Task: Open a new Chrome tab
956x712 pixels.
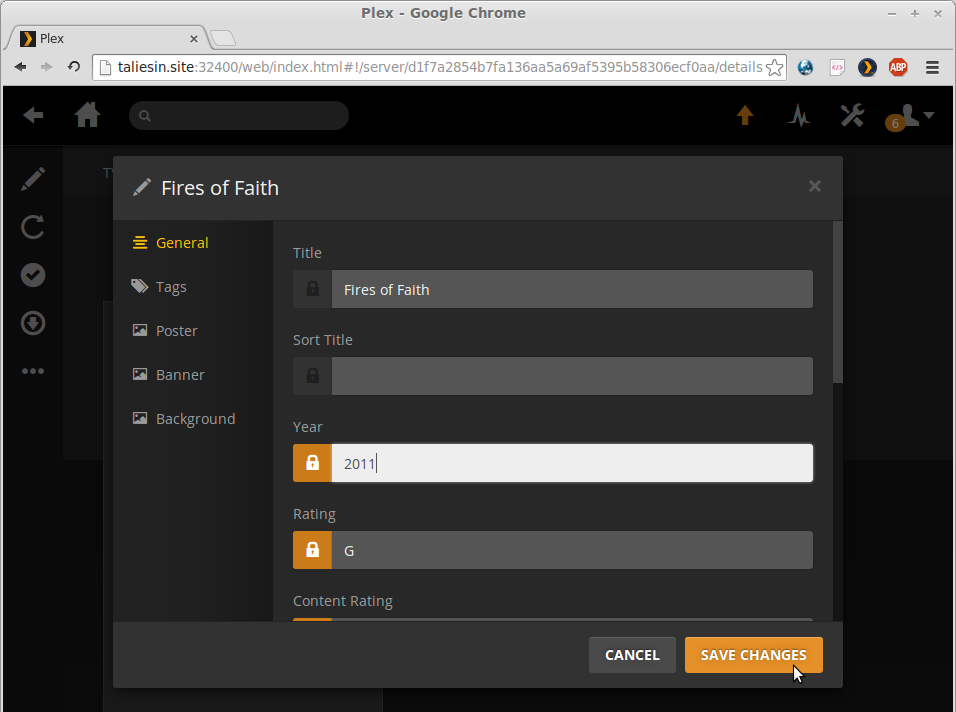Action: 223,38
